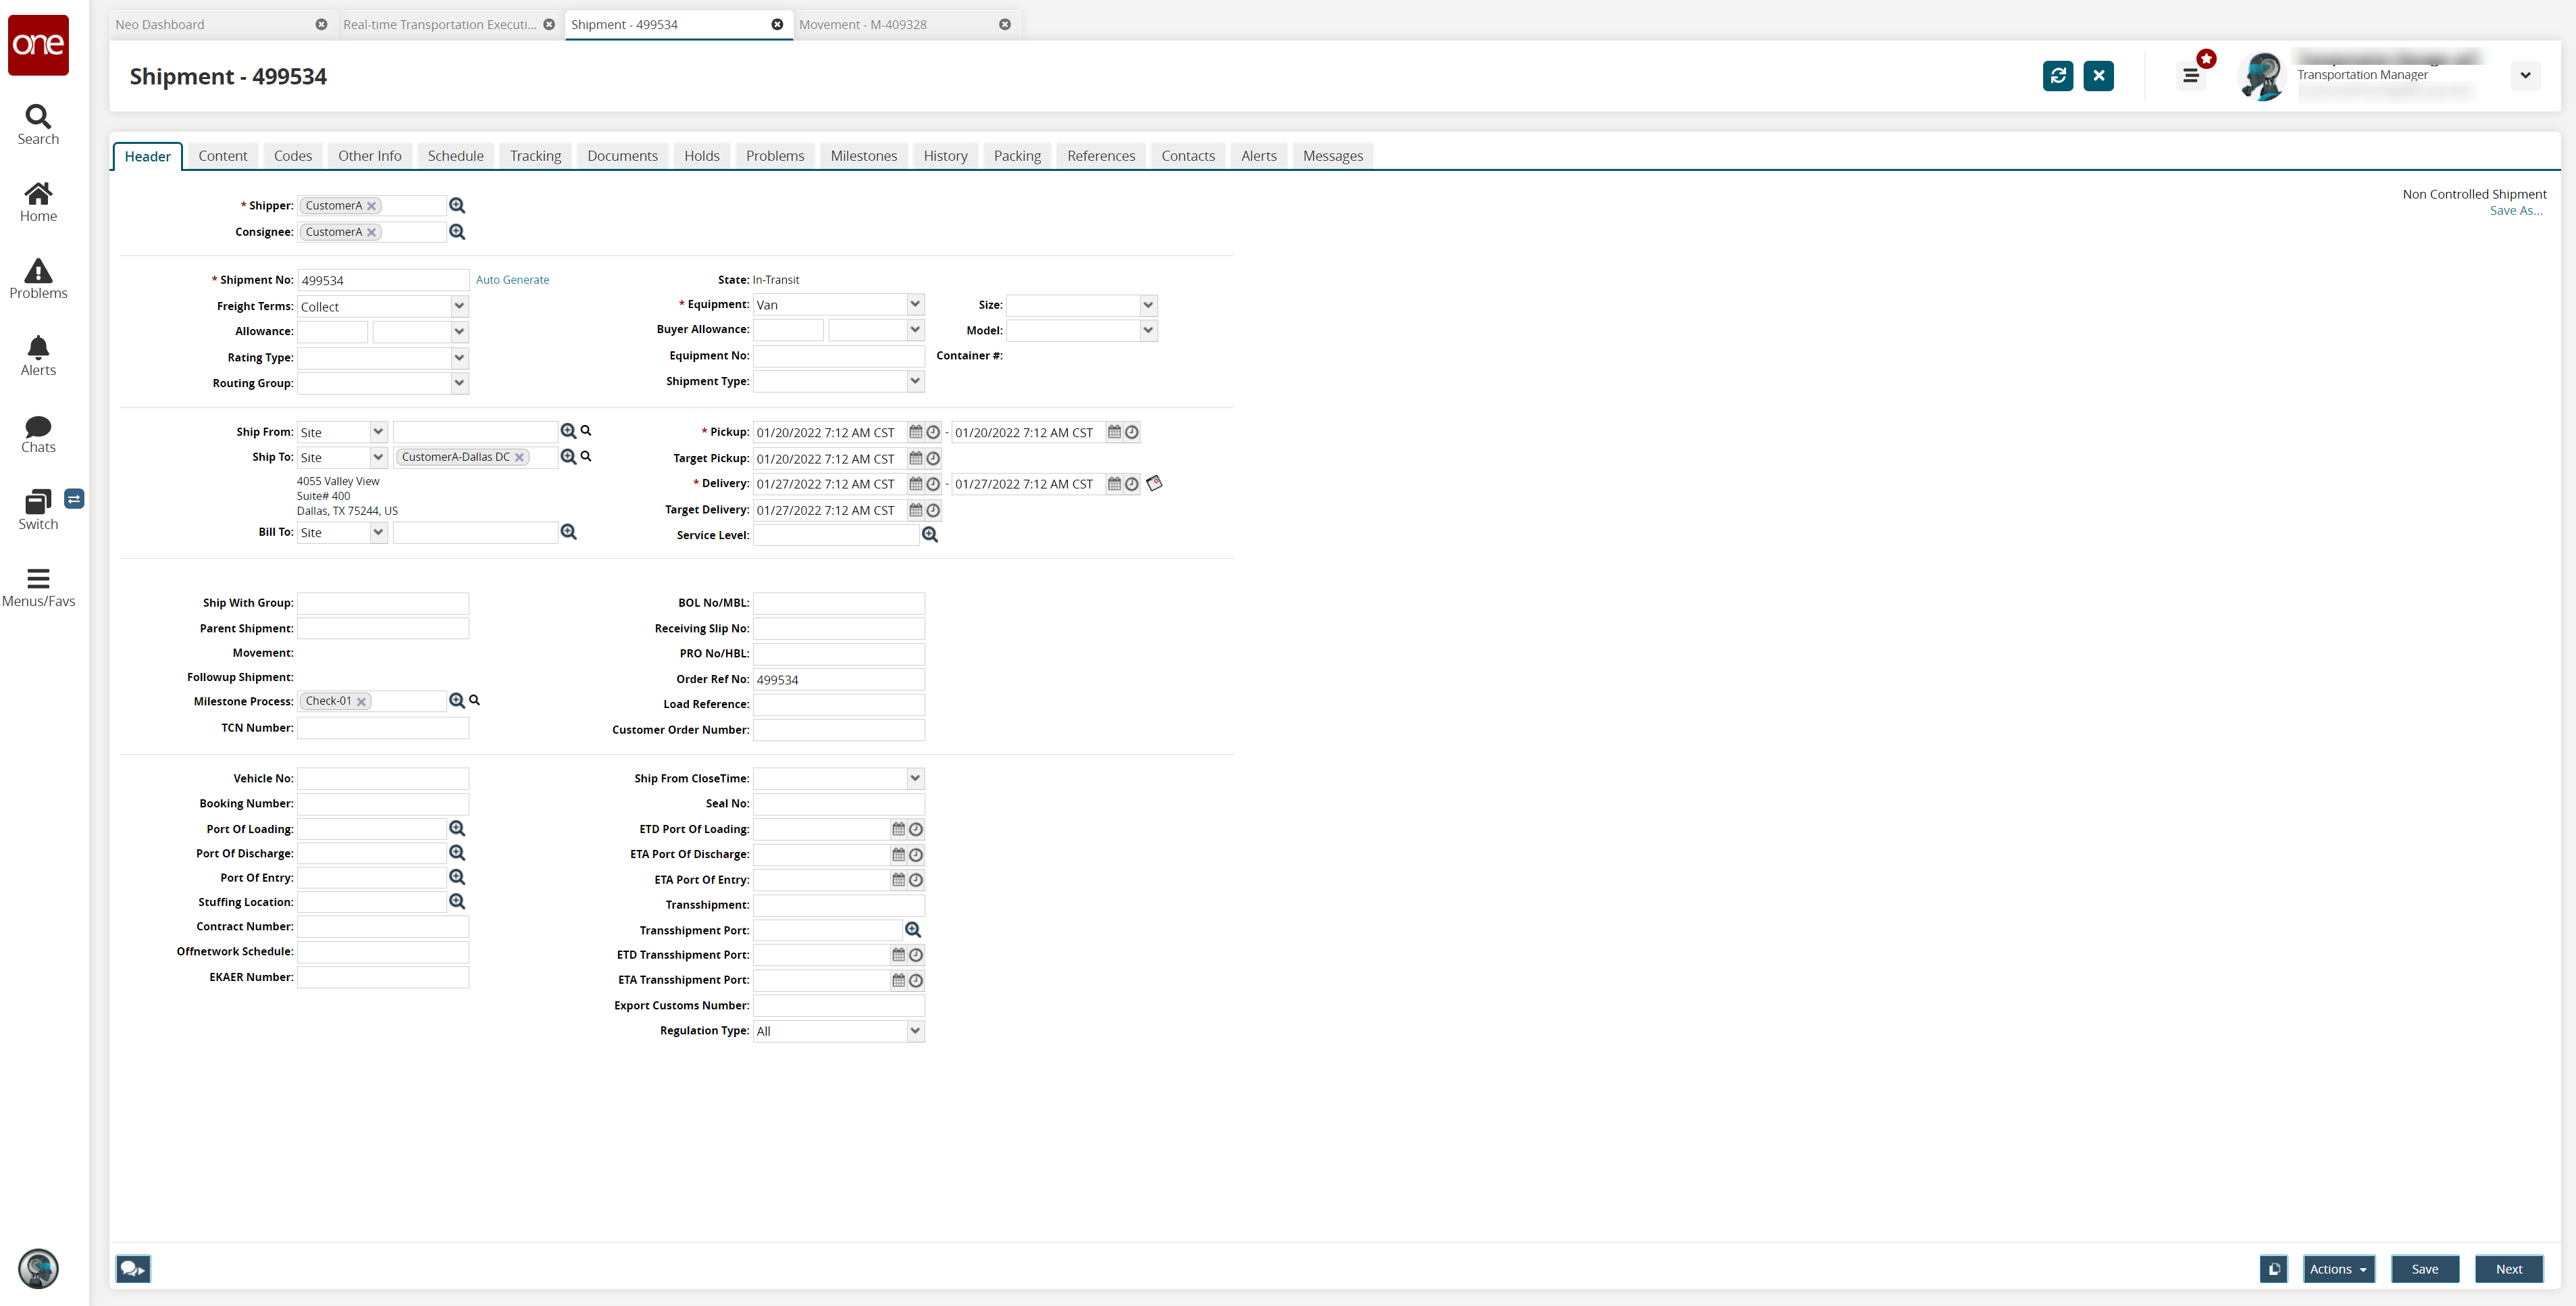The image size is (2576, 1306).
Task: Click the BOL No/MBL input field
Action: pyautogui.click(x=838, y=603)
